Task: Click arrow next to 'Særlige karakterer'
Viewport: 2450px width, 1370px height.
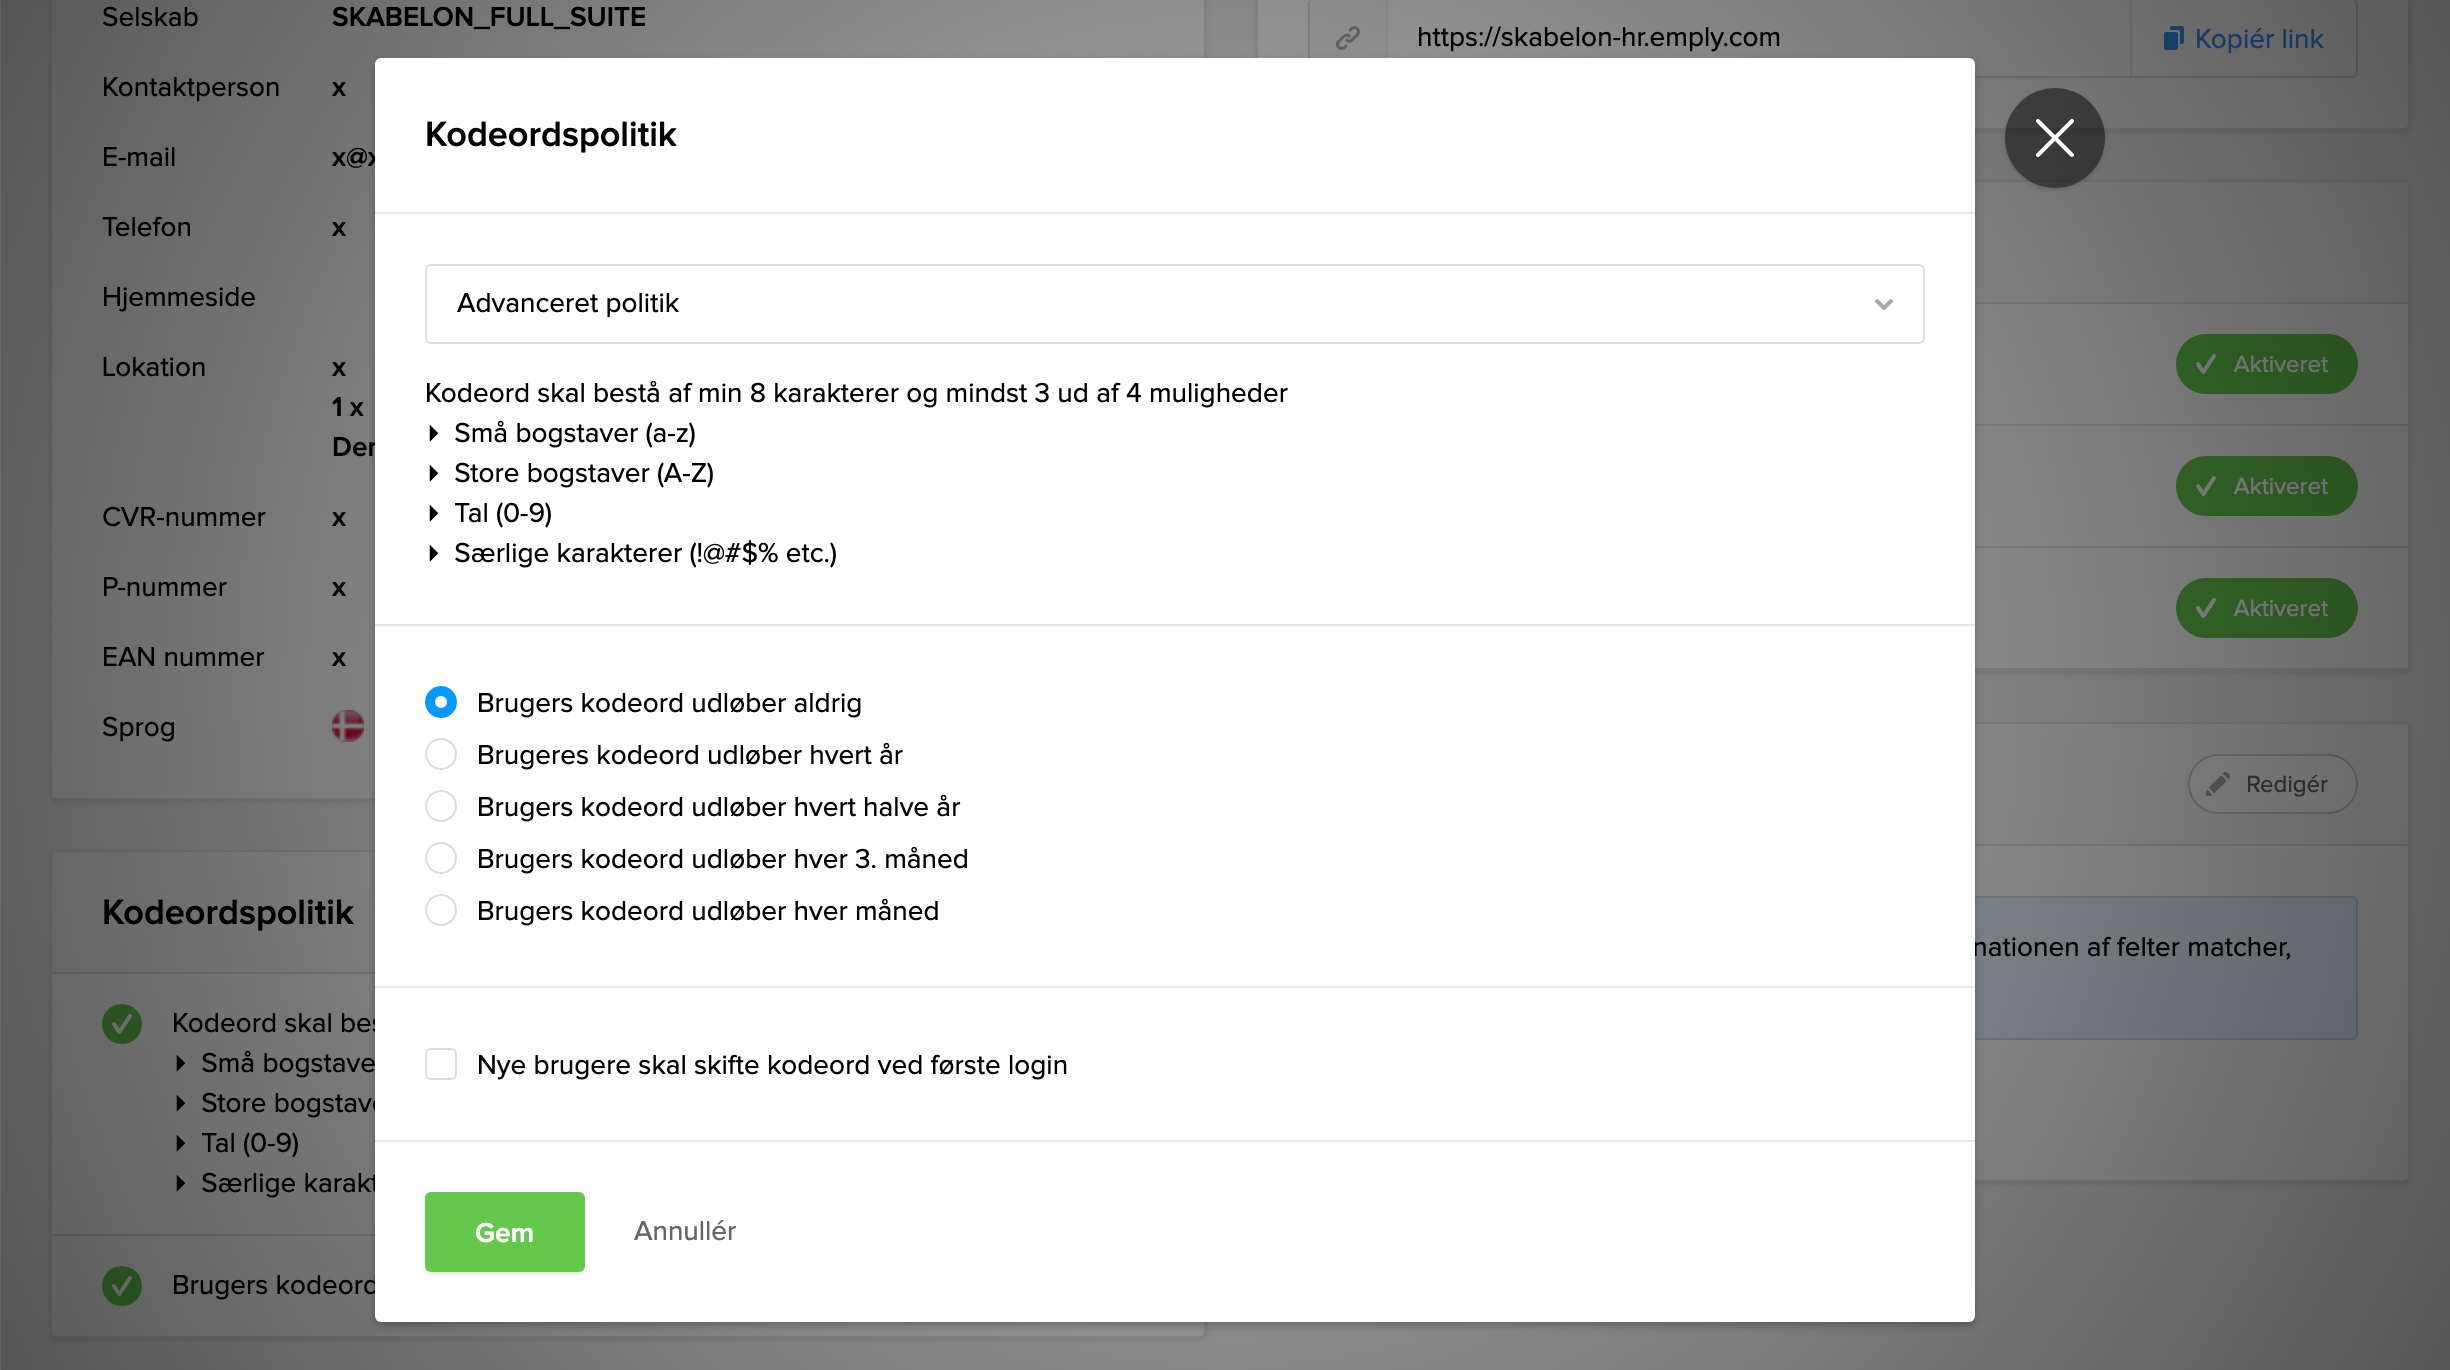Action: [x=434, y=553]
